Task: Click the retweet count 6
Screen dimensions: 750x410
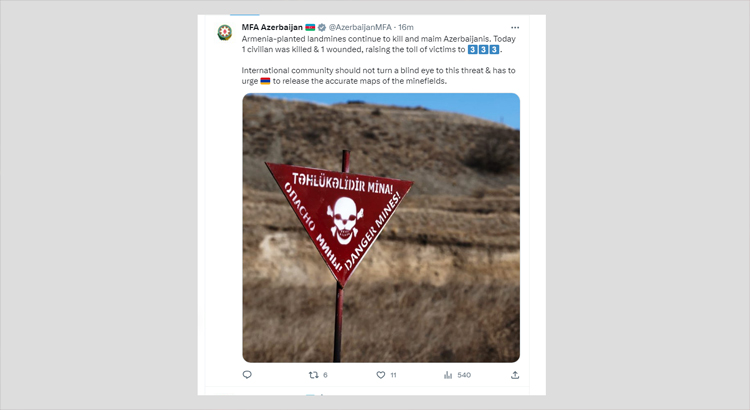Action: click(x=325, y=375)
